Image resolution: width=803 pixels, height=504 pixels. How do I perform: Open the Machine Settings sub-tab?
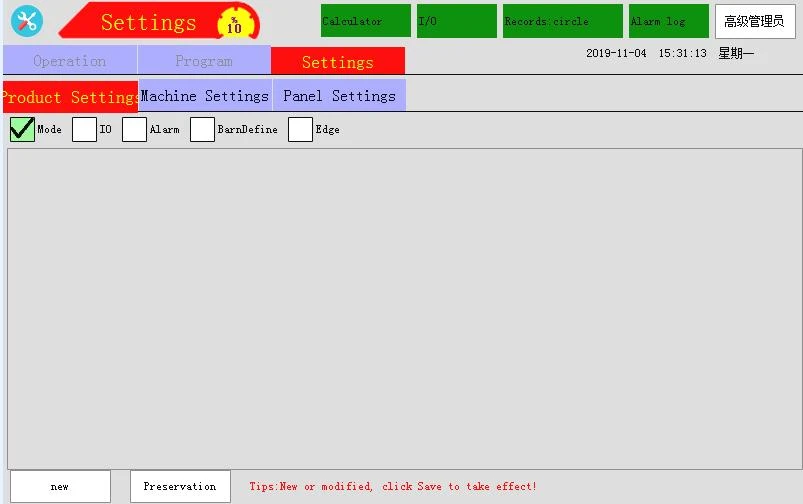205,95
